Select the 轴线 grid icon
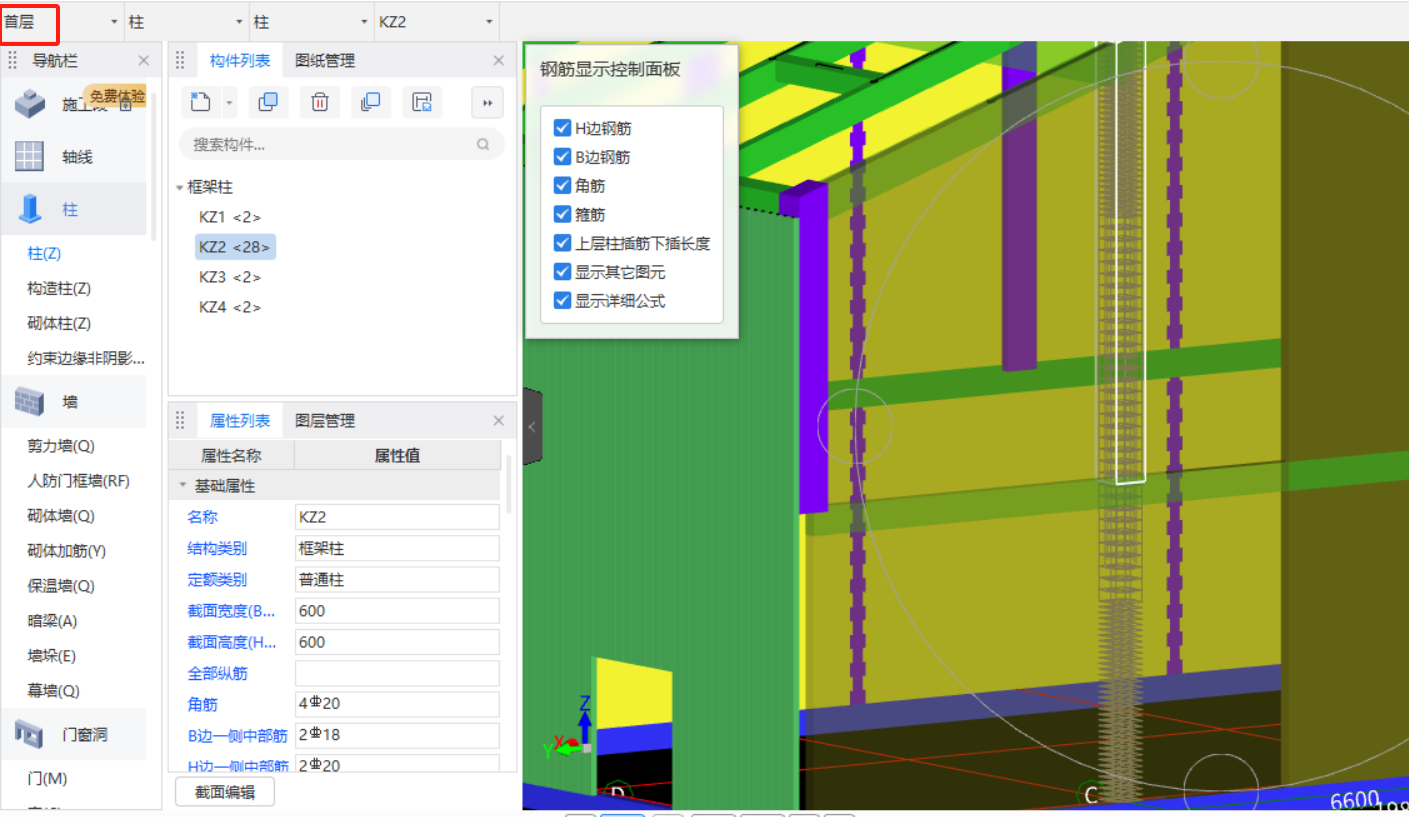 click(x=29, y=156)
